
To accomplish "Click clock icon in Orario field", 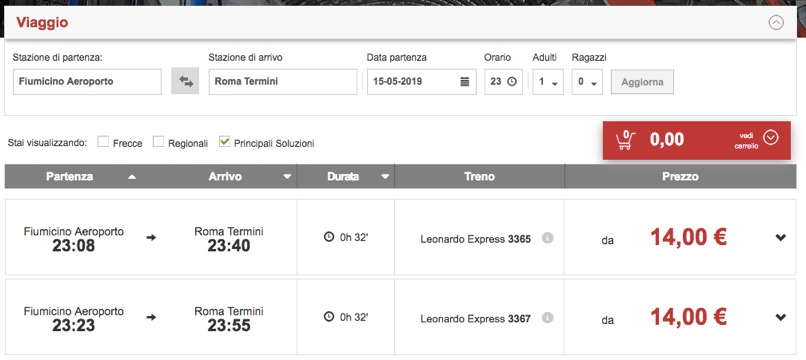I will tap(511, 81).
